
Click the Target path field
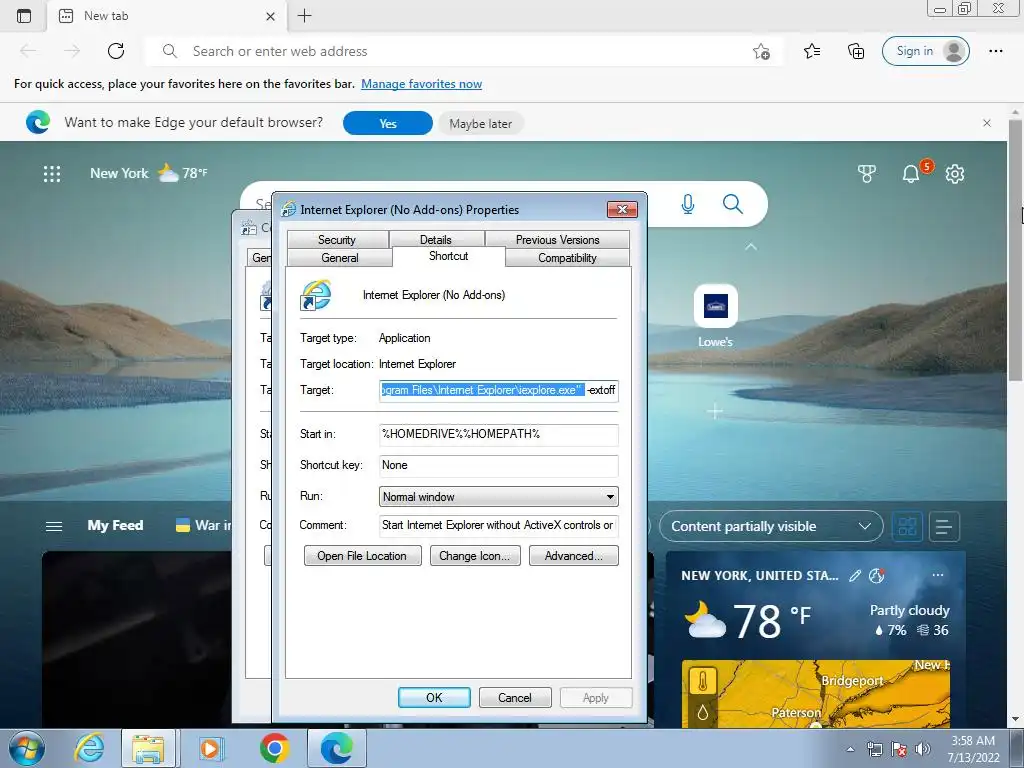(498, 391)
